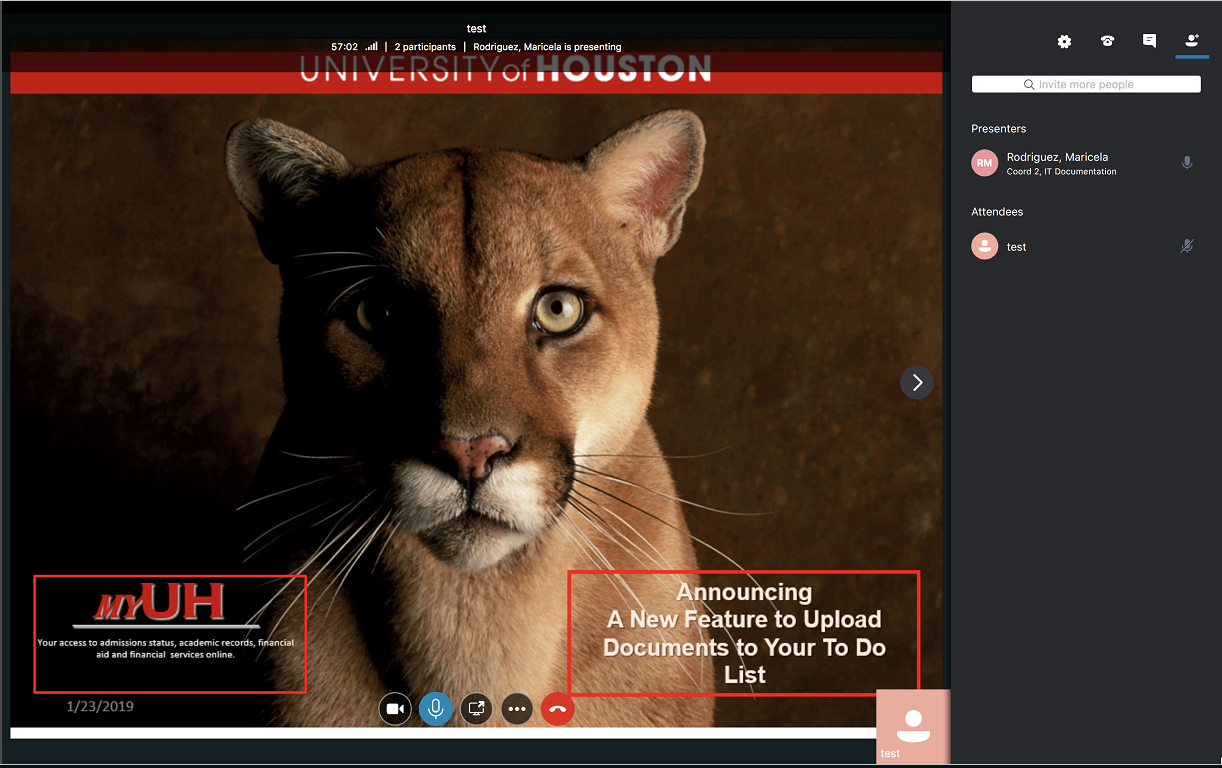Click the 2 participants status text
This screenshot has height=768, width=1222.
point(425,47)
